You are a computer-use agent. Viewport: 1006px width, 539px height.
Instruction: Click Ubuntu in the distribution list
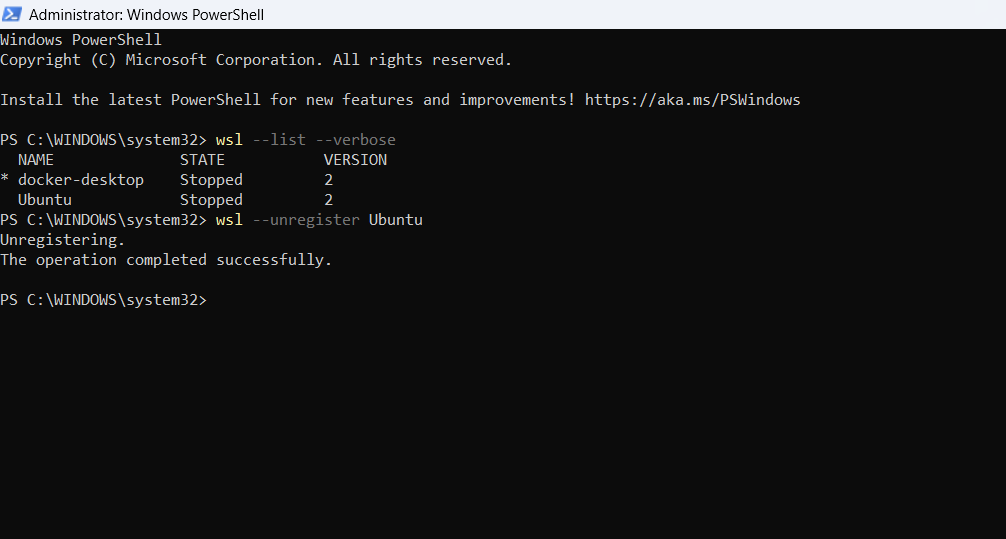coord(45,200)
